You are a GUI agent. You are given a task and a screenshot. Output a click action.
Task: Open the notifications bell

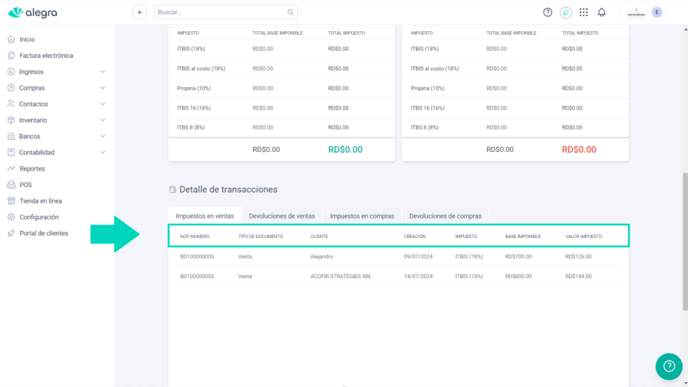coord(602,12)
